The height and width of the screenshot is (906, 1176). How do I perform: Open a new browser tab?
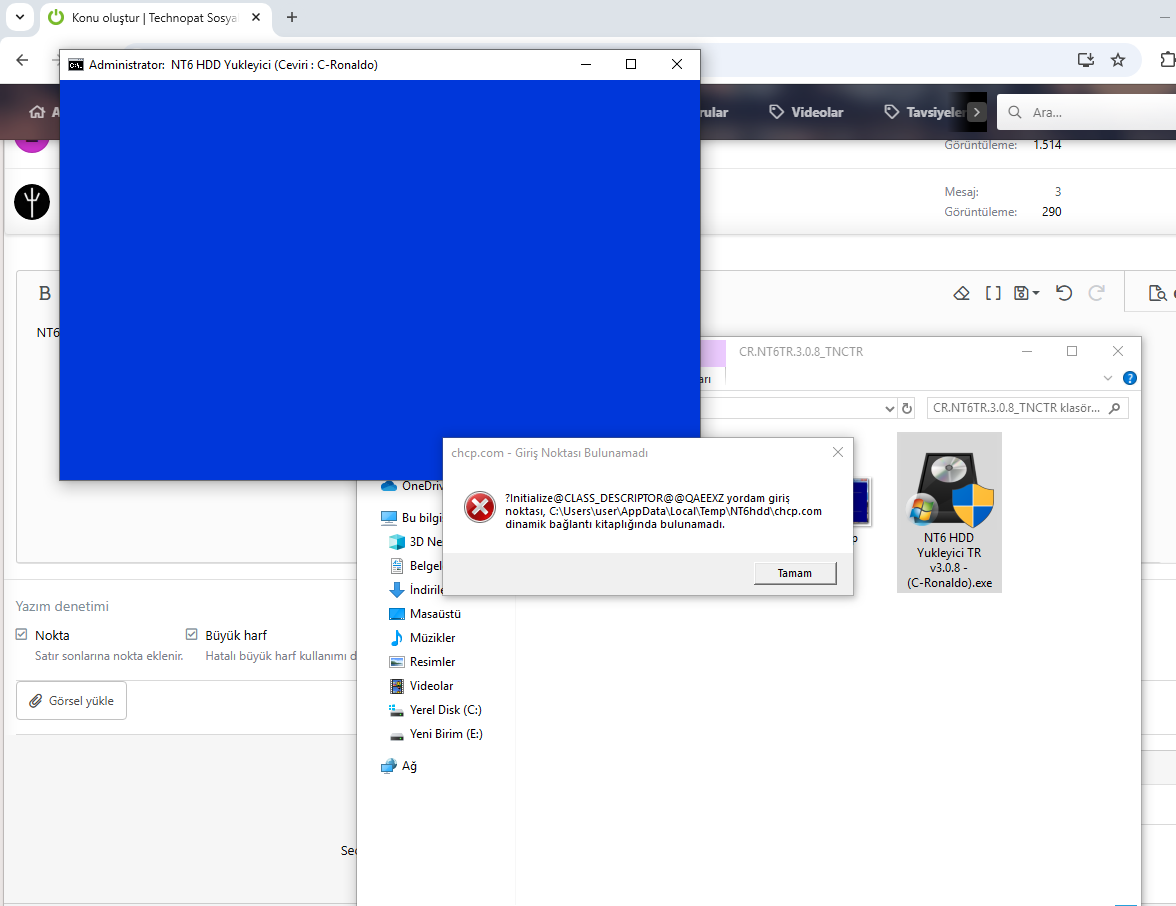coord(292,17)
